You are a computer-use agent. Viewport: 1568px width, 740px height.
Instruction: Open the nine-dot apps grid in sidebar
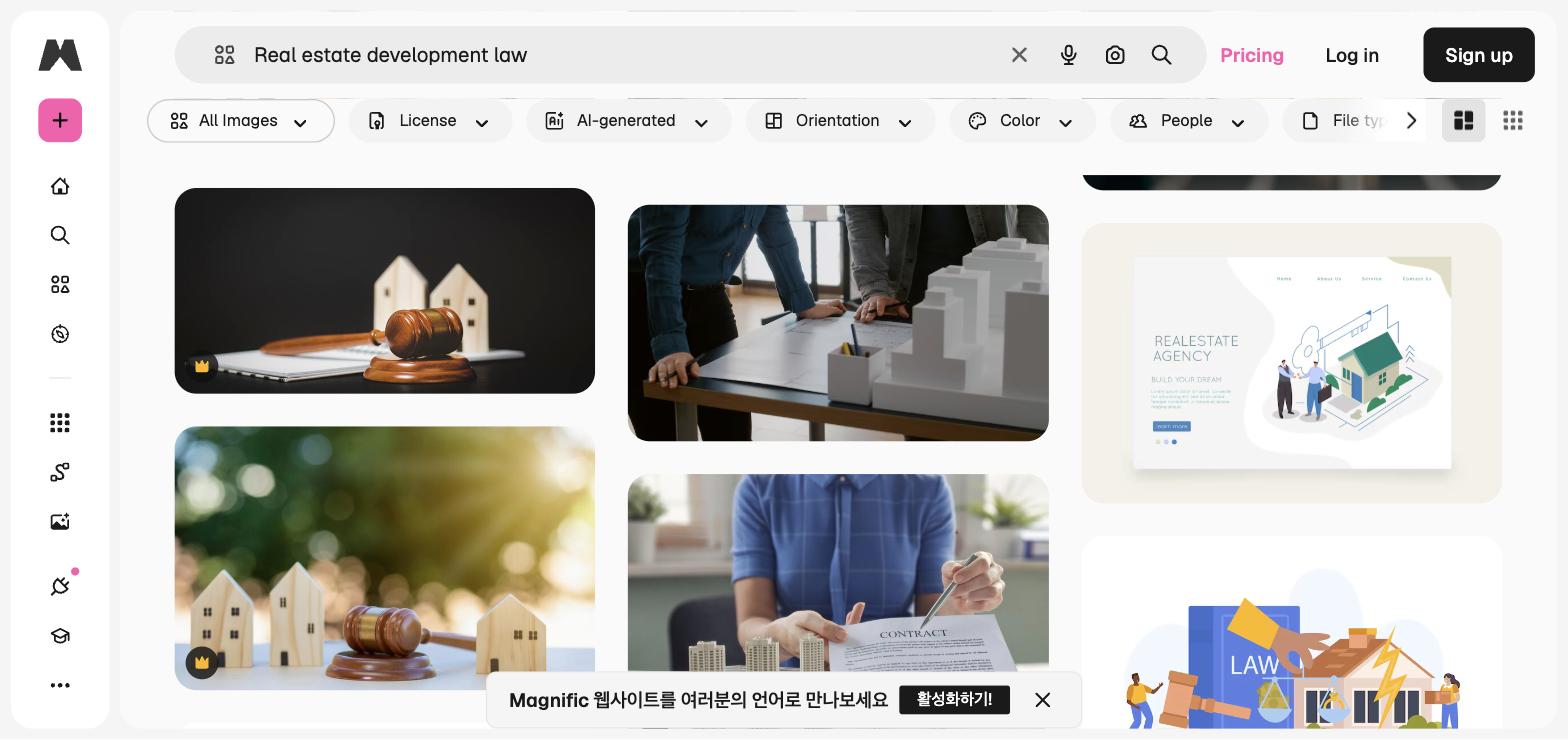[x=60, y=423]
